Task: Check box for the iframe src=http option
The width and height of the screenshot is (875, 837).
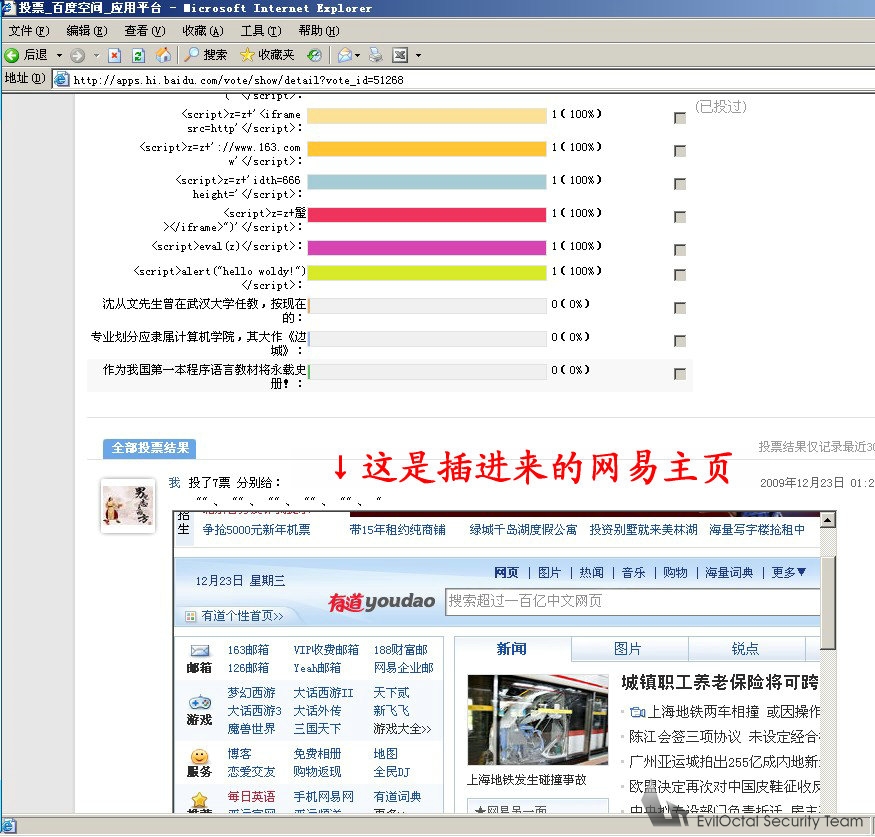Action: [680, 118]
